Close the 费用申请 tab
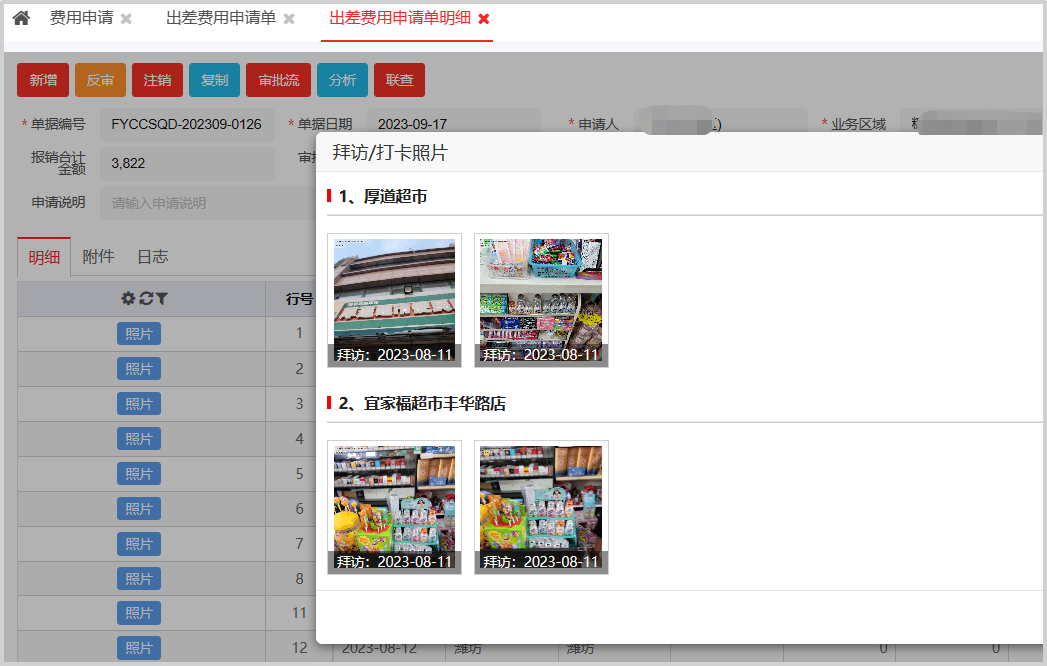Image resolution: width=1047 pixels, height=666 pixels. (126, 19)
